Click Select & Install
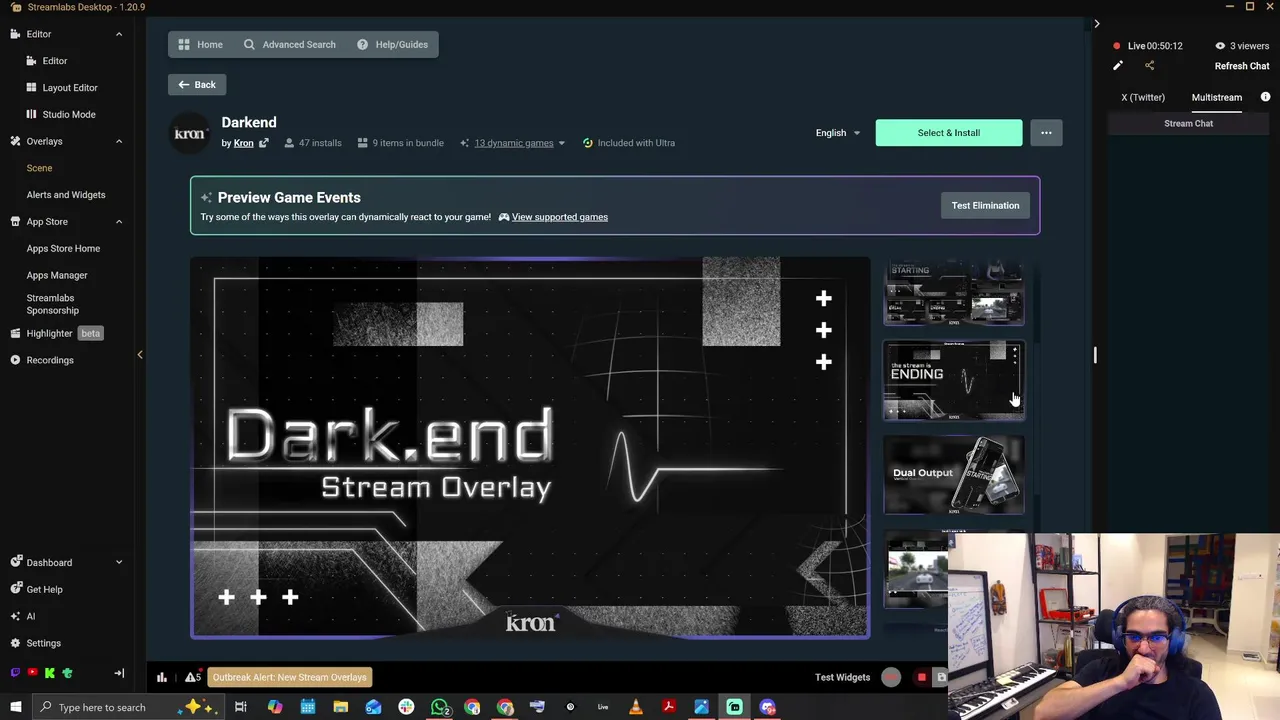Viewport: 1280px width, 720px height. pos(949,133)
